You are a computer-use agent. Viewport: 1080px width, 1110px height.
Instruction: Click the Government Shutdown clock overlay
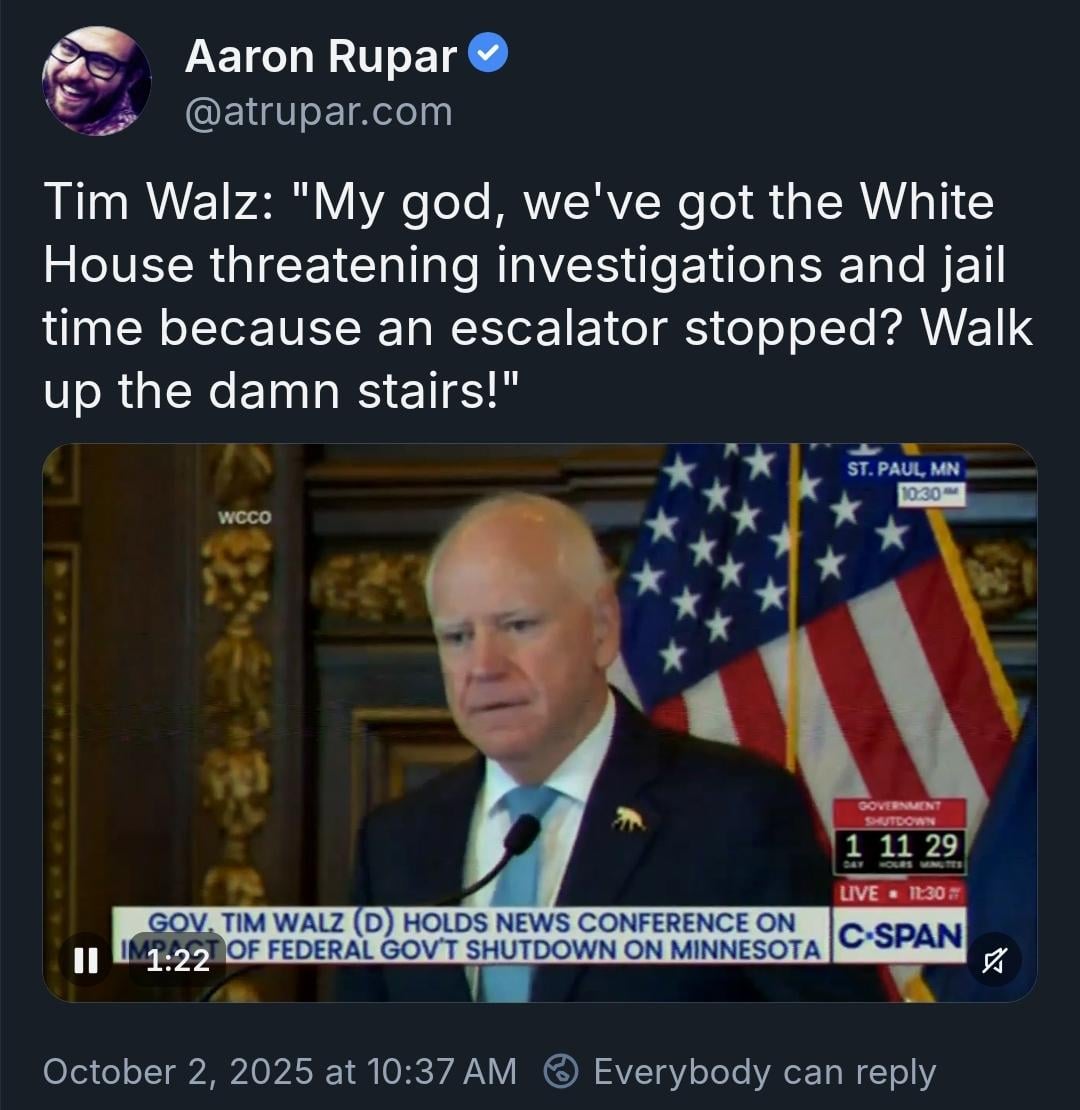click(x=900, y=837)
